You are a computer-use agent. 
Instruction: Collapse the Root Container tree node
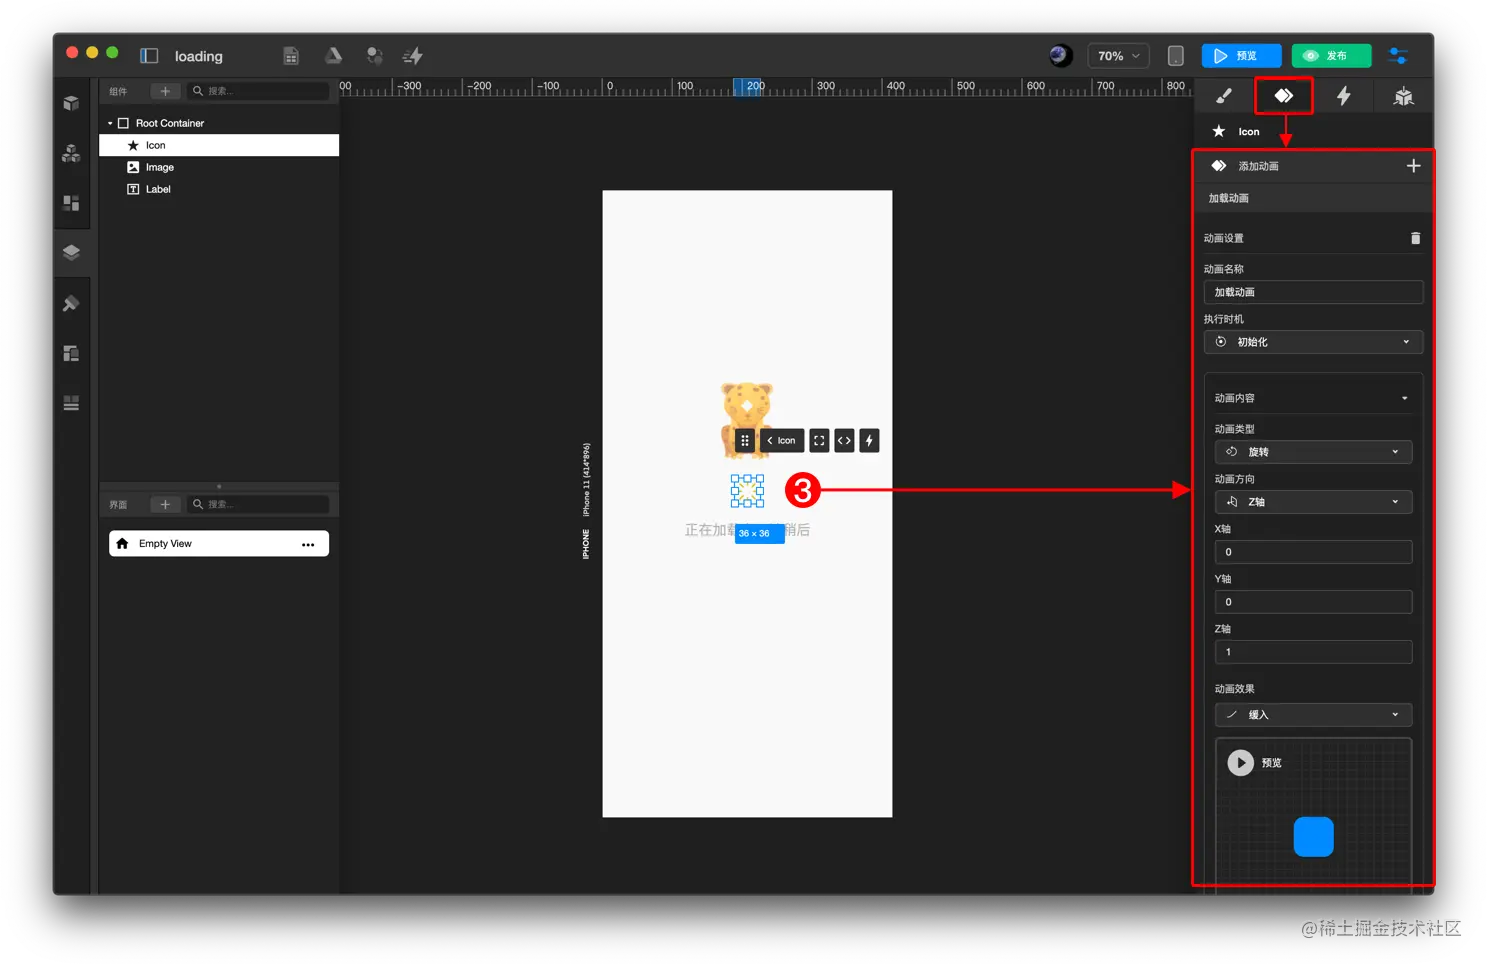pyautogui.click(x=110, y=123)
